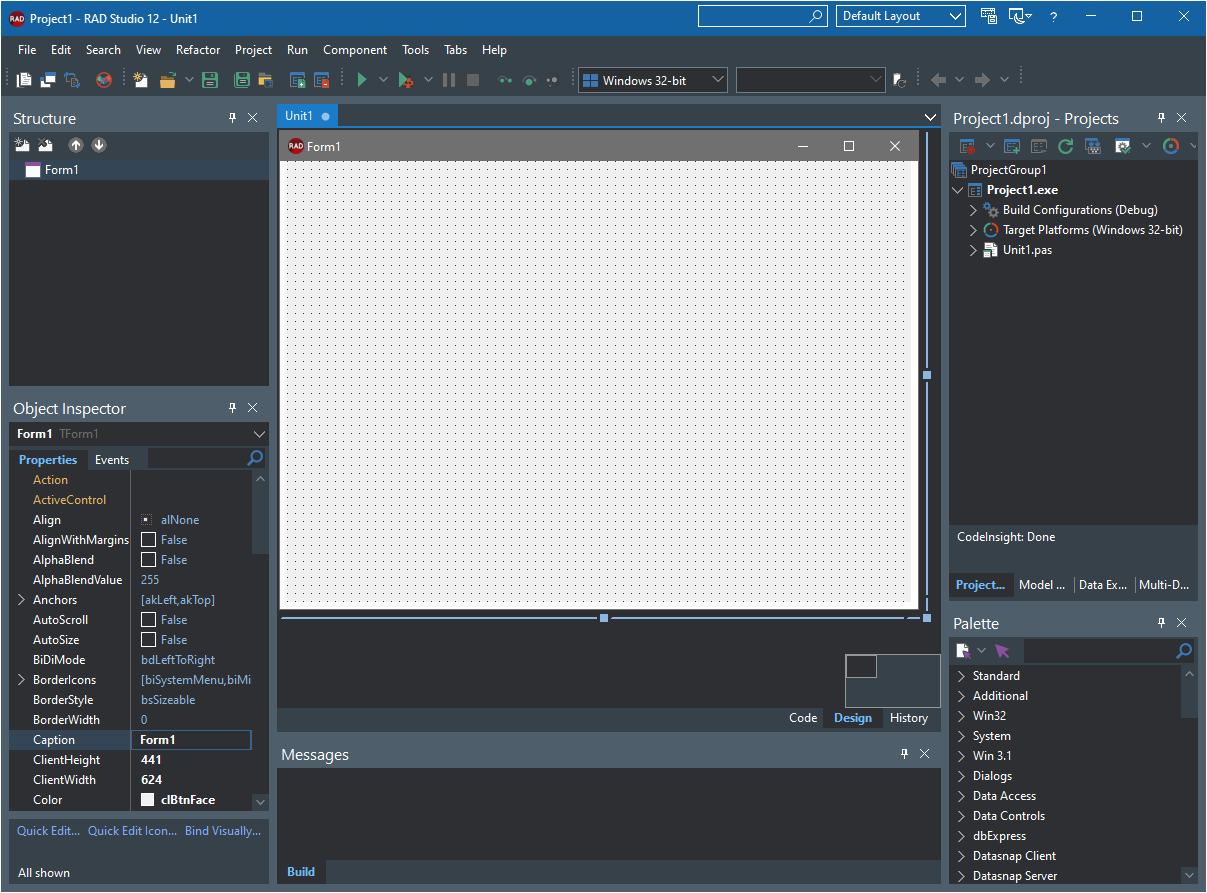Toggle the AutoSize checkbox

[149, 640]
